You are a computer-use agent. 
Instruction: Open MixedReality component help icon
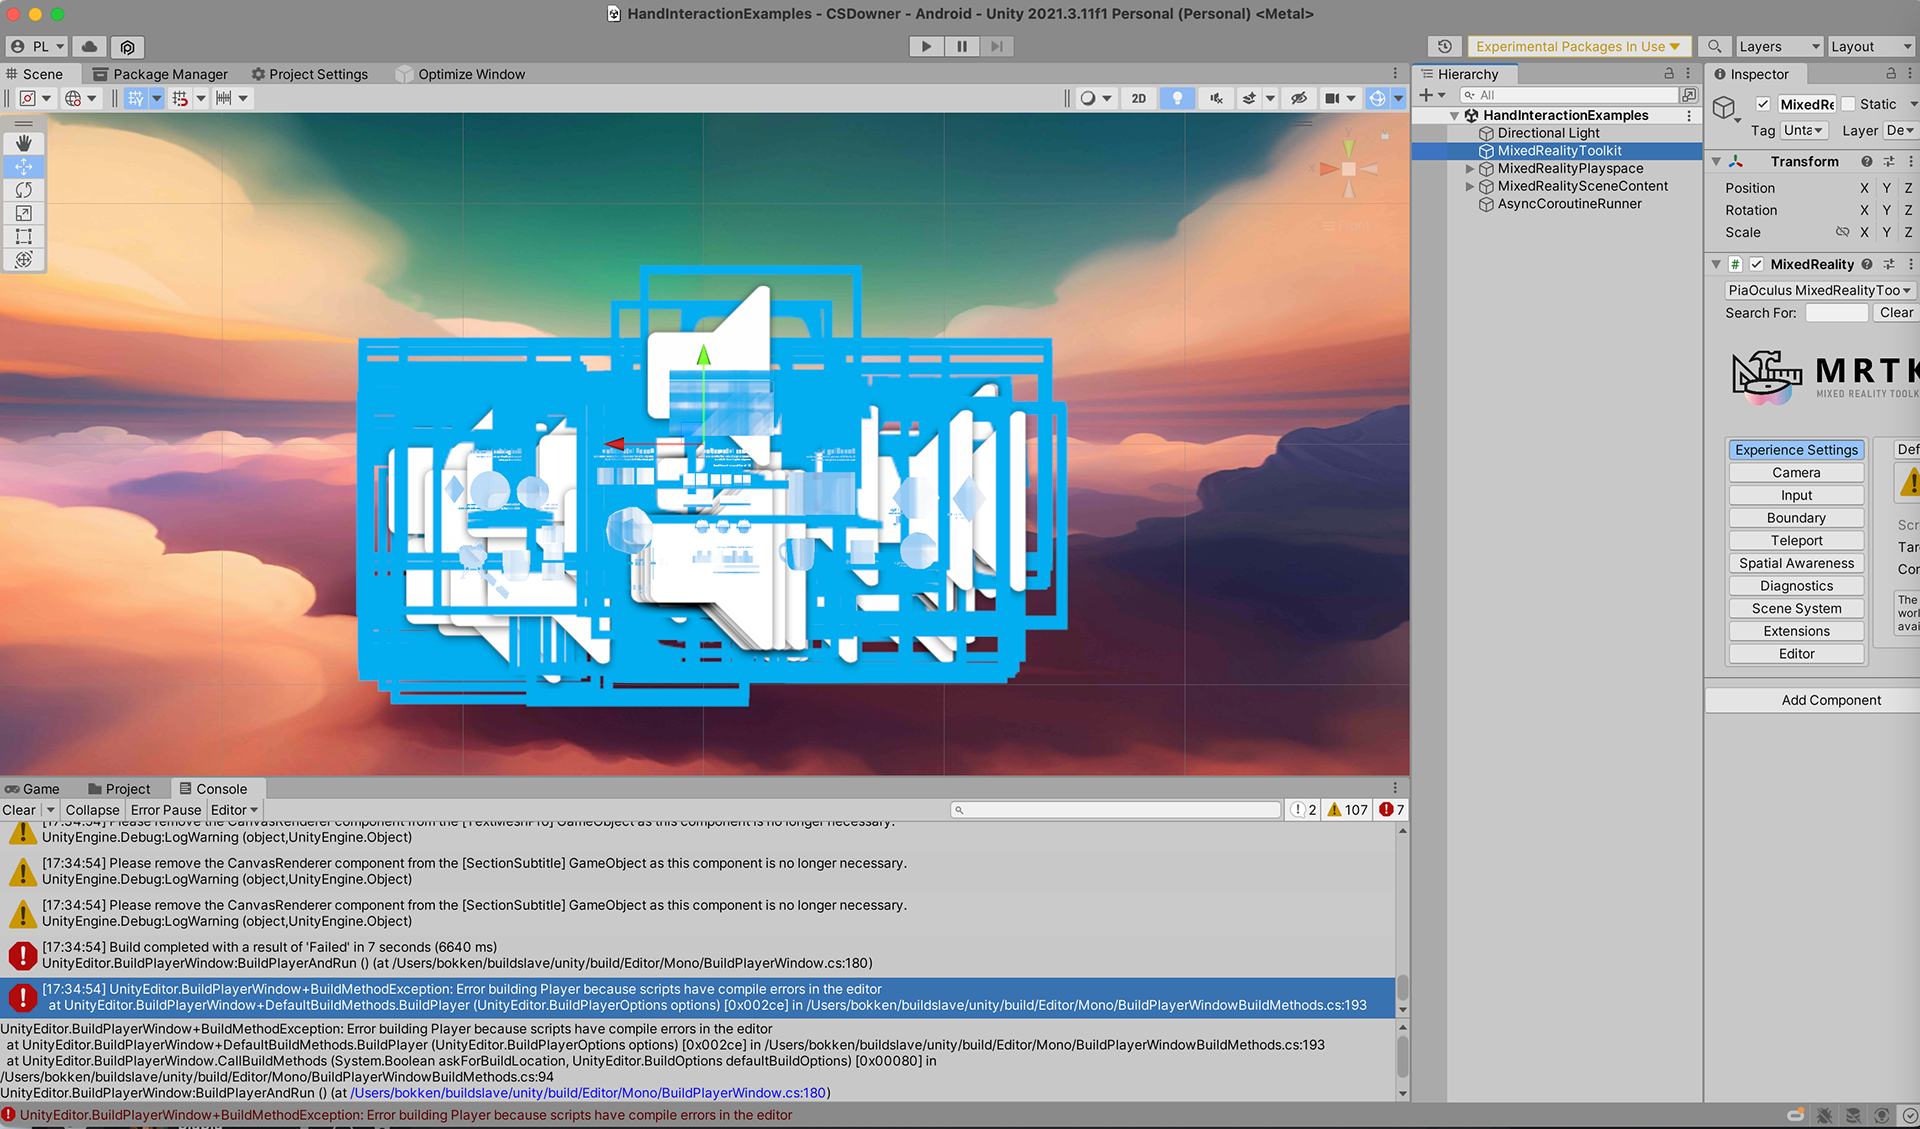pyautogui.click(x=1866, y=264)
